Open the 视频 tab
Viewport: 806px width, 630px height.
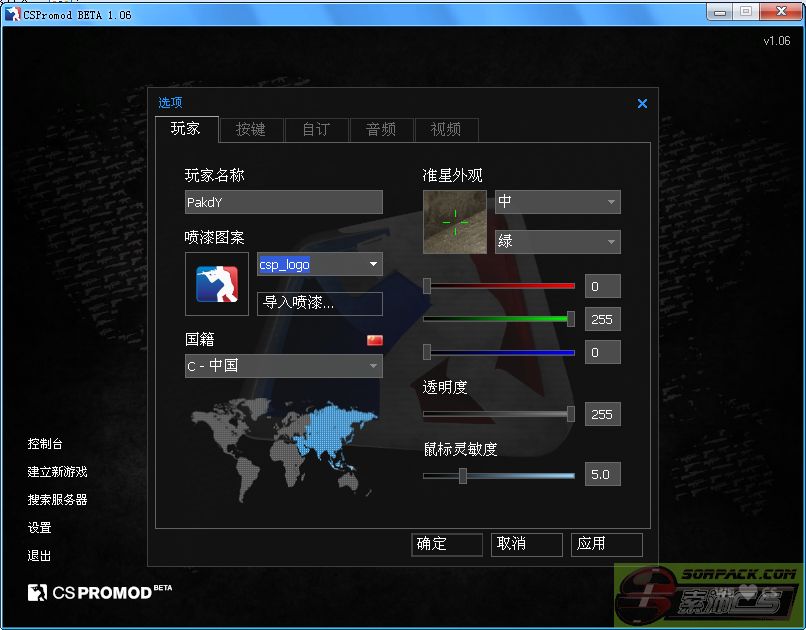(446, 129)
